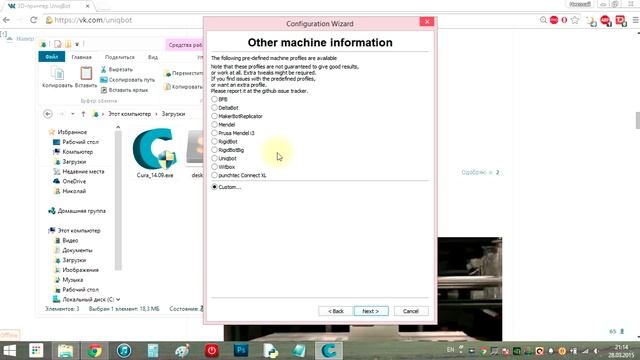Screen dimensions: 640x360
Task: Open File Explorer from the taskbar
Action: click(x=65, y=350)
